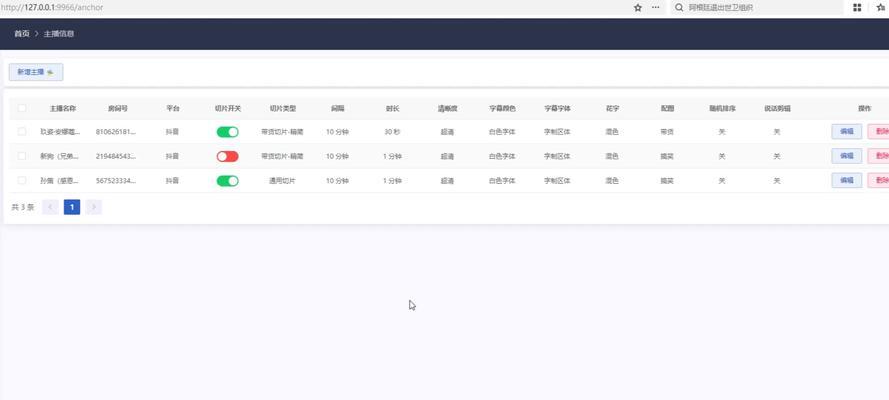889x400 pixels.
Task: Click the magnifier icon in browser search box
Action: 679,8
